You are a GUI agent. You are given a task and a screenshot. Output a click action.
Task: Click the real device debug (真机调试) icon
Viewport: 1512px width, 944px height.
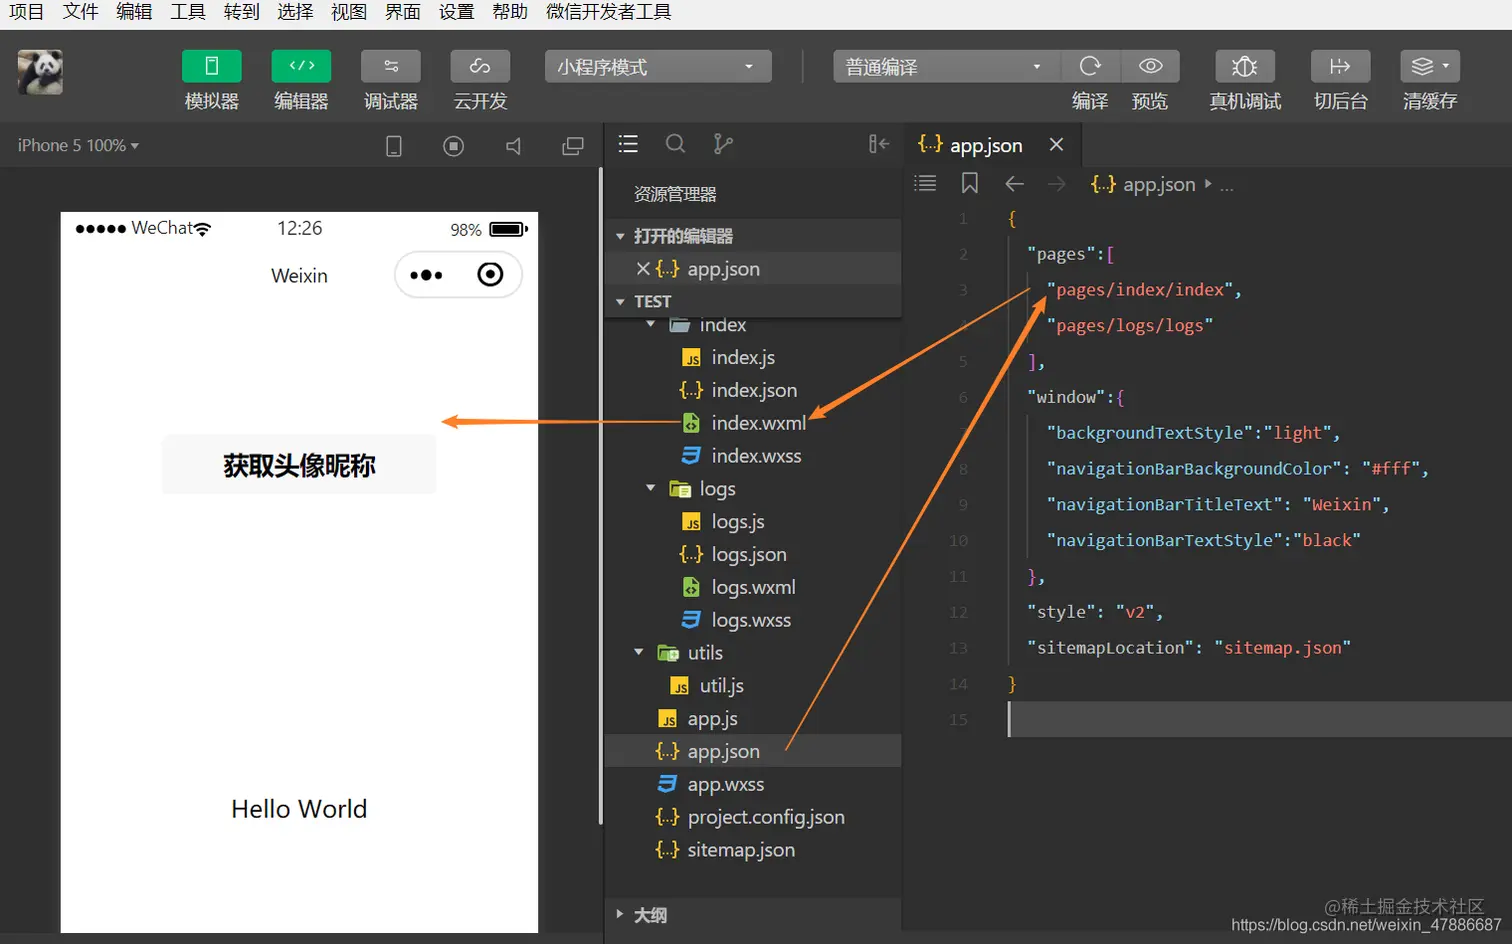[x=1245, y=66]
